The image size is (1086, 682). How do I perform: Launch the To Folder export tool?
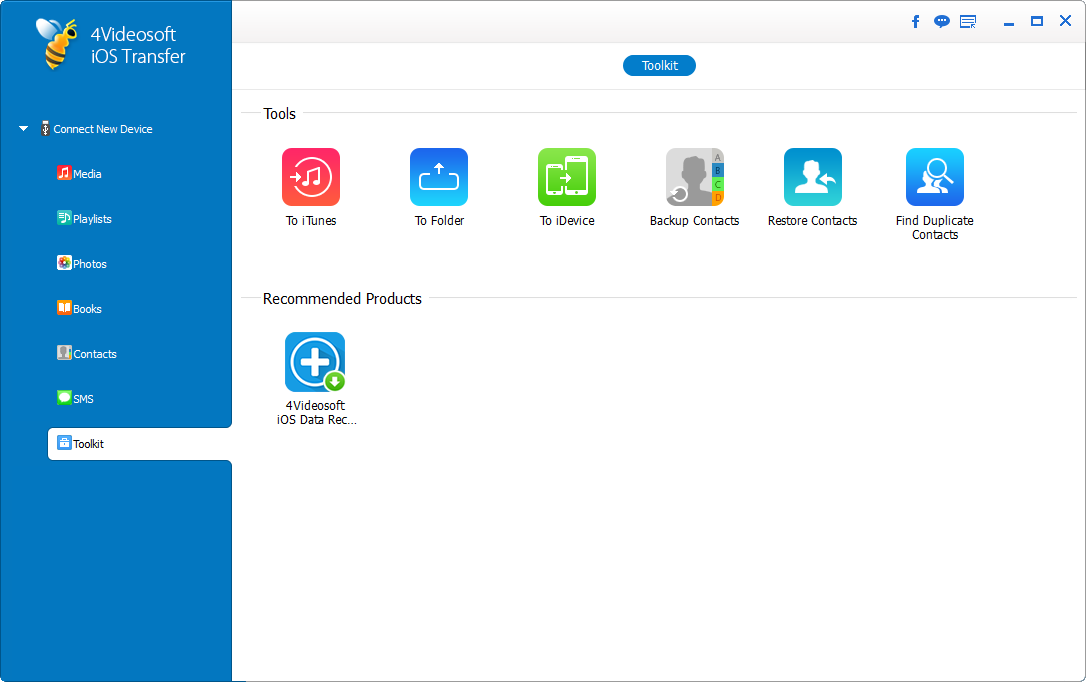(x=439, y=177)
